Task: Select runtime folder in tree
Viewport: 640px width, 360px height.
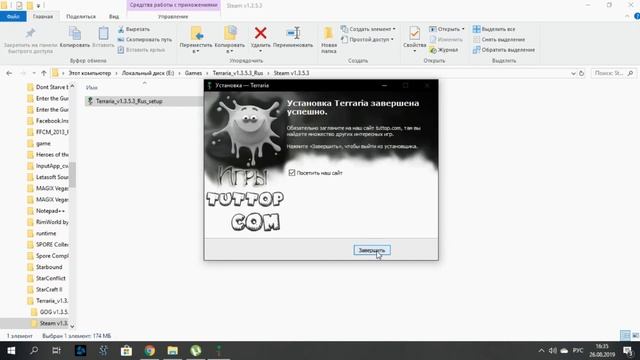Action: click(x=41, y=233)
